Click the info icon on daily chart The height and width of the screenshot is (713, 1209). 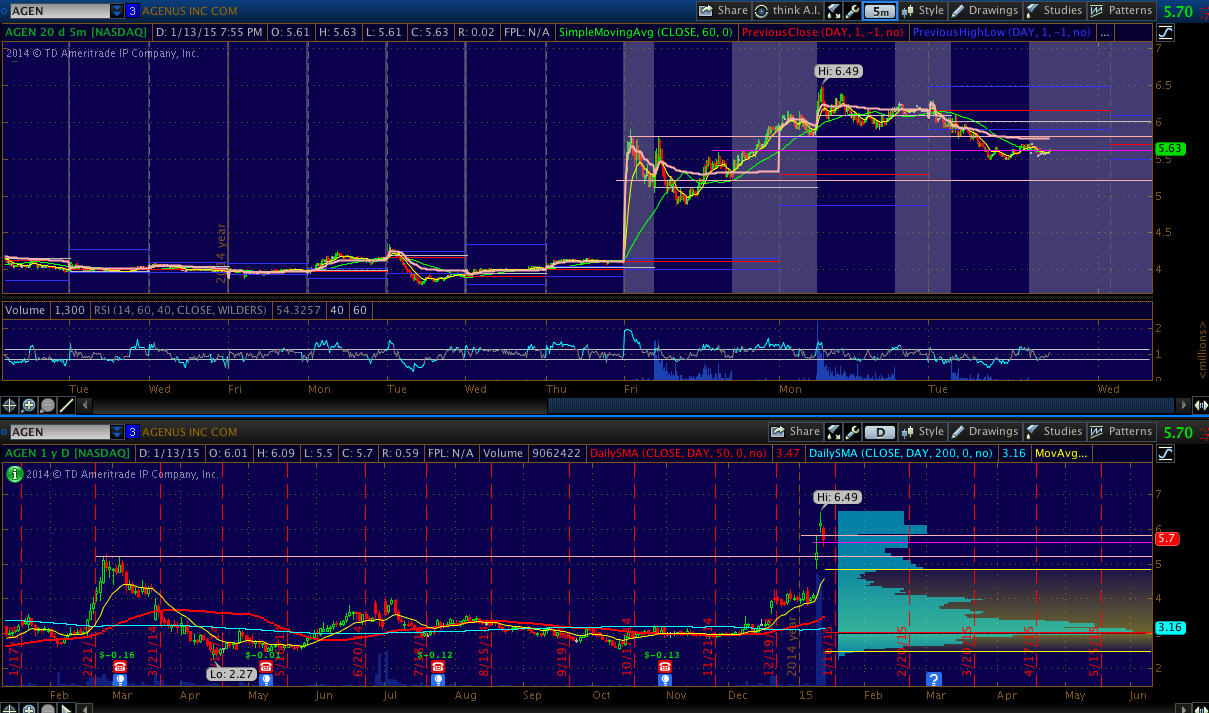point(14,474)
